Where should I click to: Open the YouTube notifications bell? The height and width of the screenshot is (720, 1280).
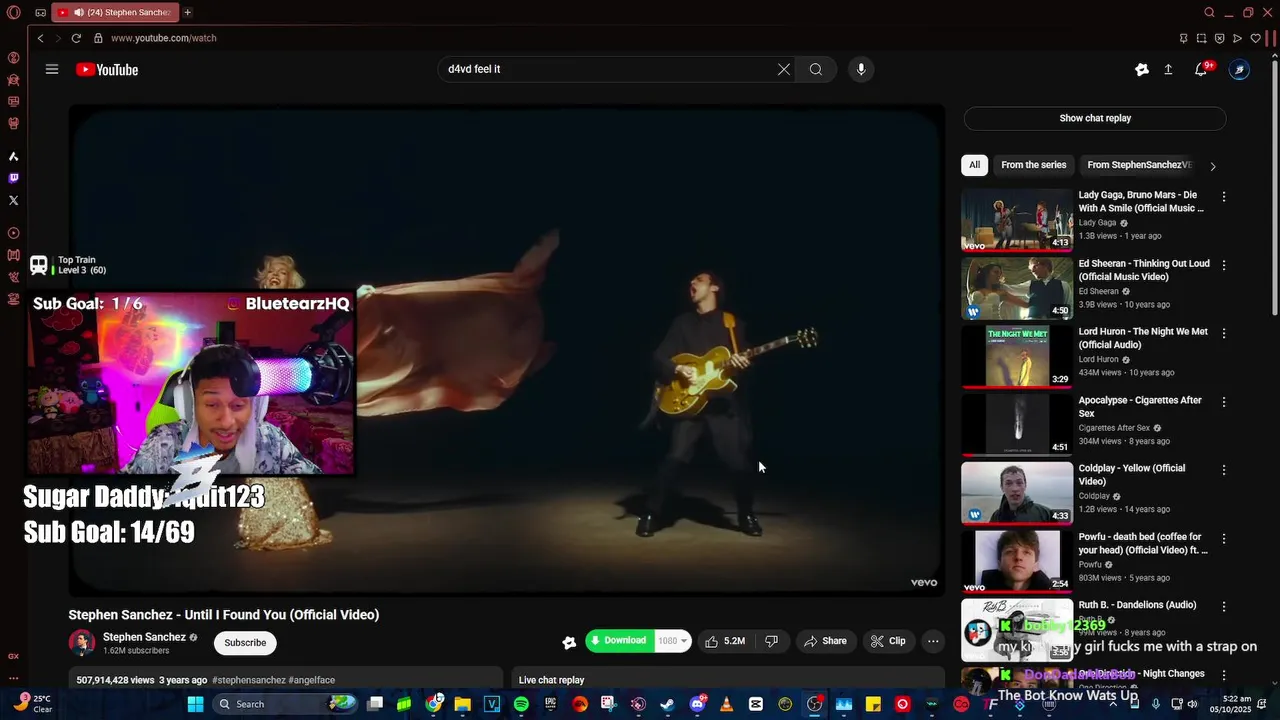pos(1201,69)
